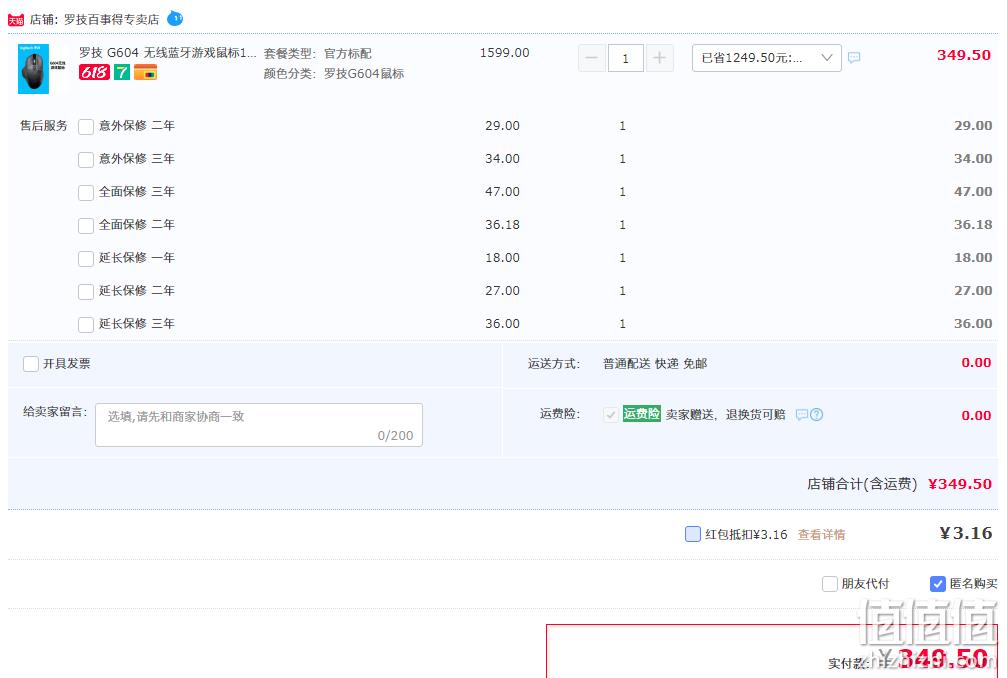Increase quantity with the plus button

[x=659, y=58]
